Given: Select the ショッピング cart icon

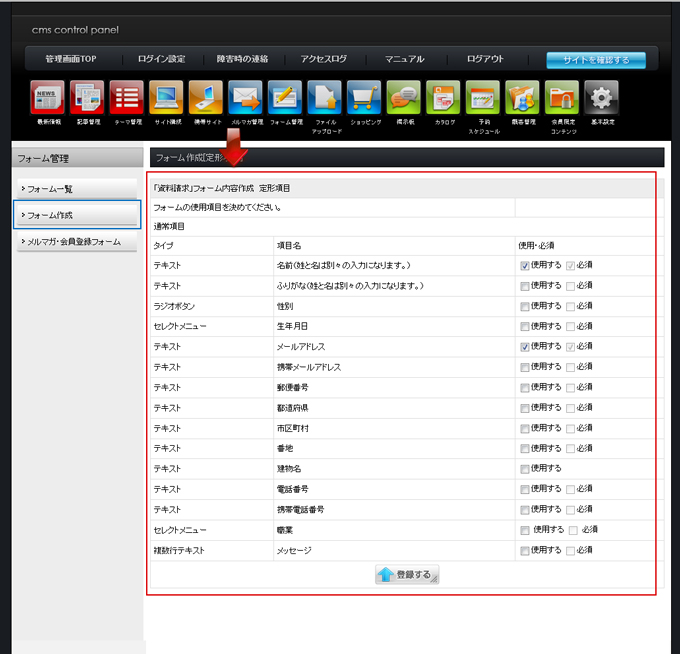Looking at the screenshot, I should coord(364,98).
